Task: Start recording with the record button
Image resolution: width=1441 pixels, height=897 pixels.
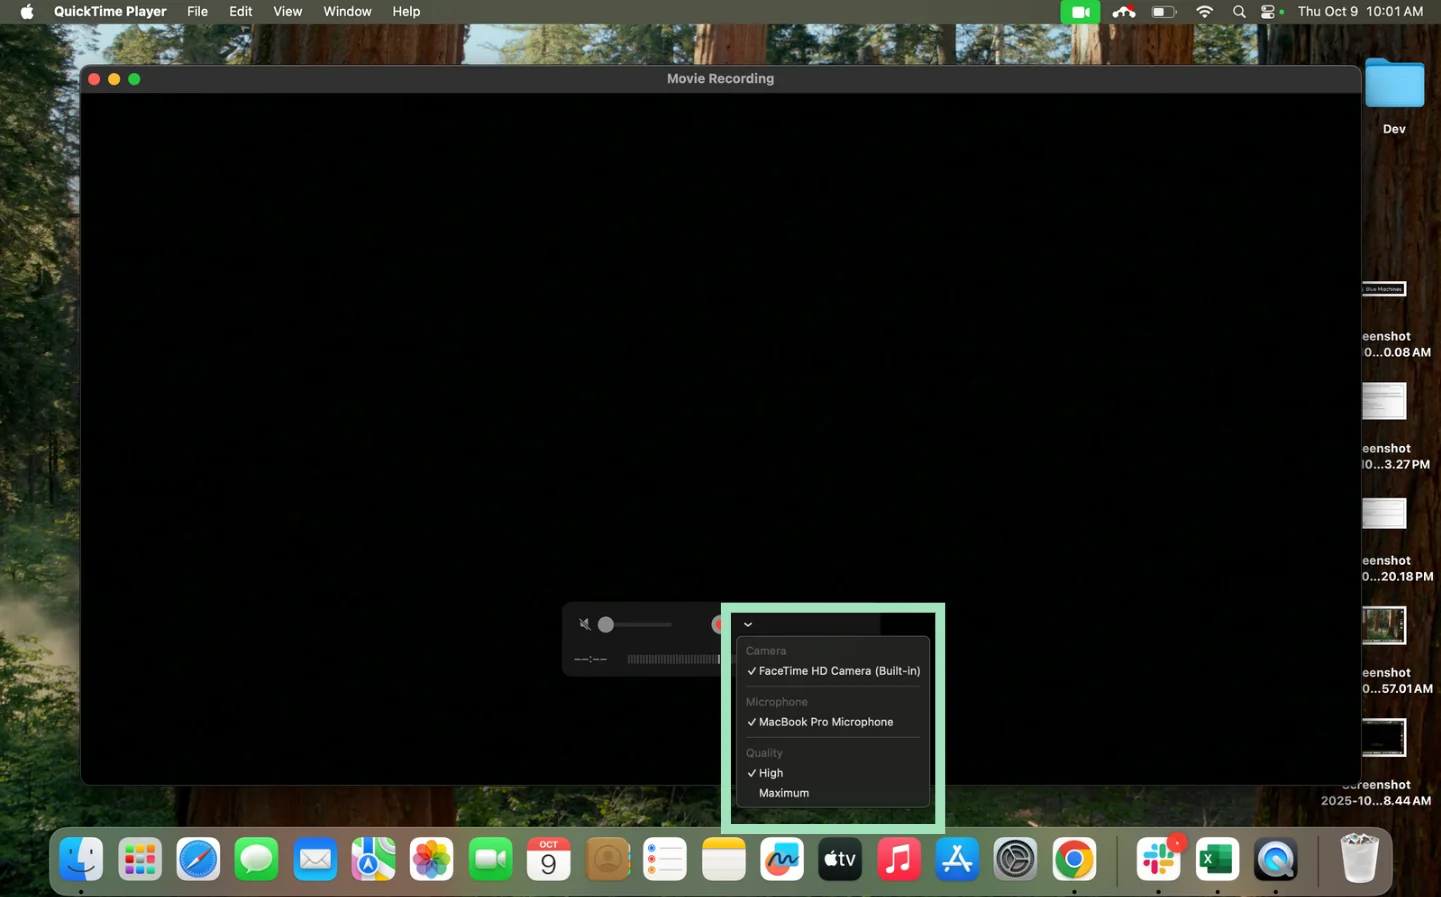Action: click(x=719, y=624)
